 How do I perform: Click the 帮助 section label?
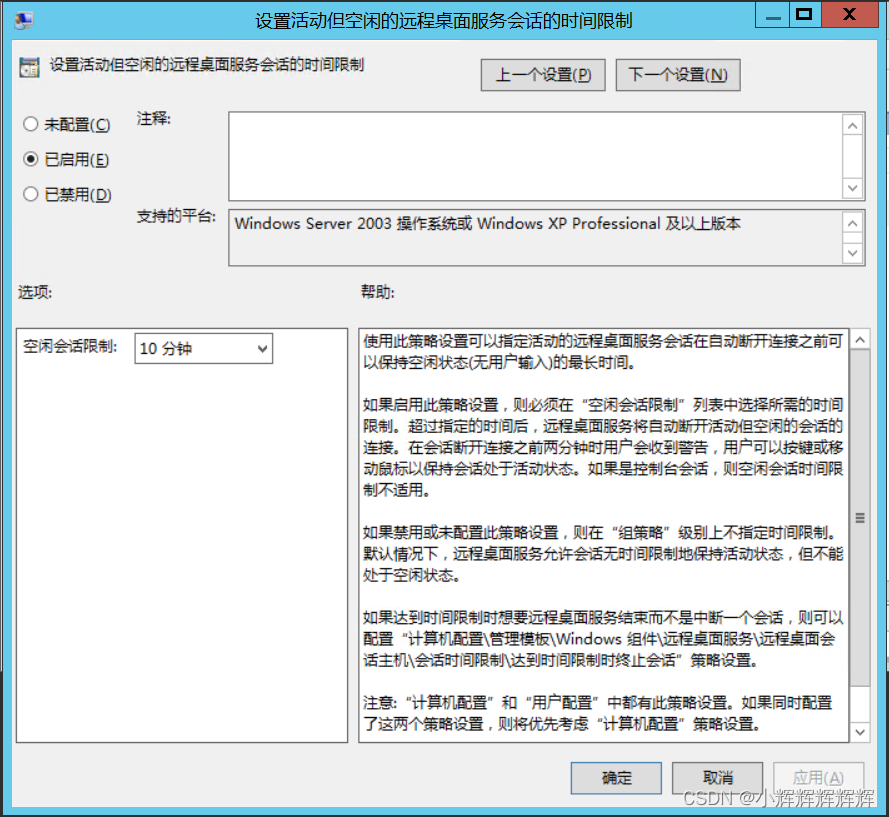coord(378,292)
